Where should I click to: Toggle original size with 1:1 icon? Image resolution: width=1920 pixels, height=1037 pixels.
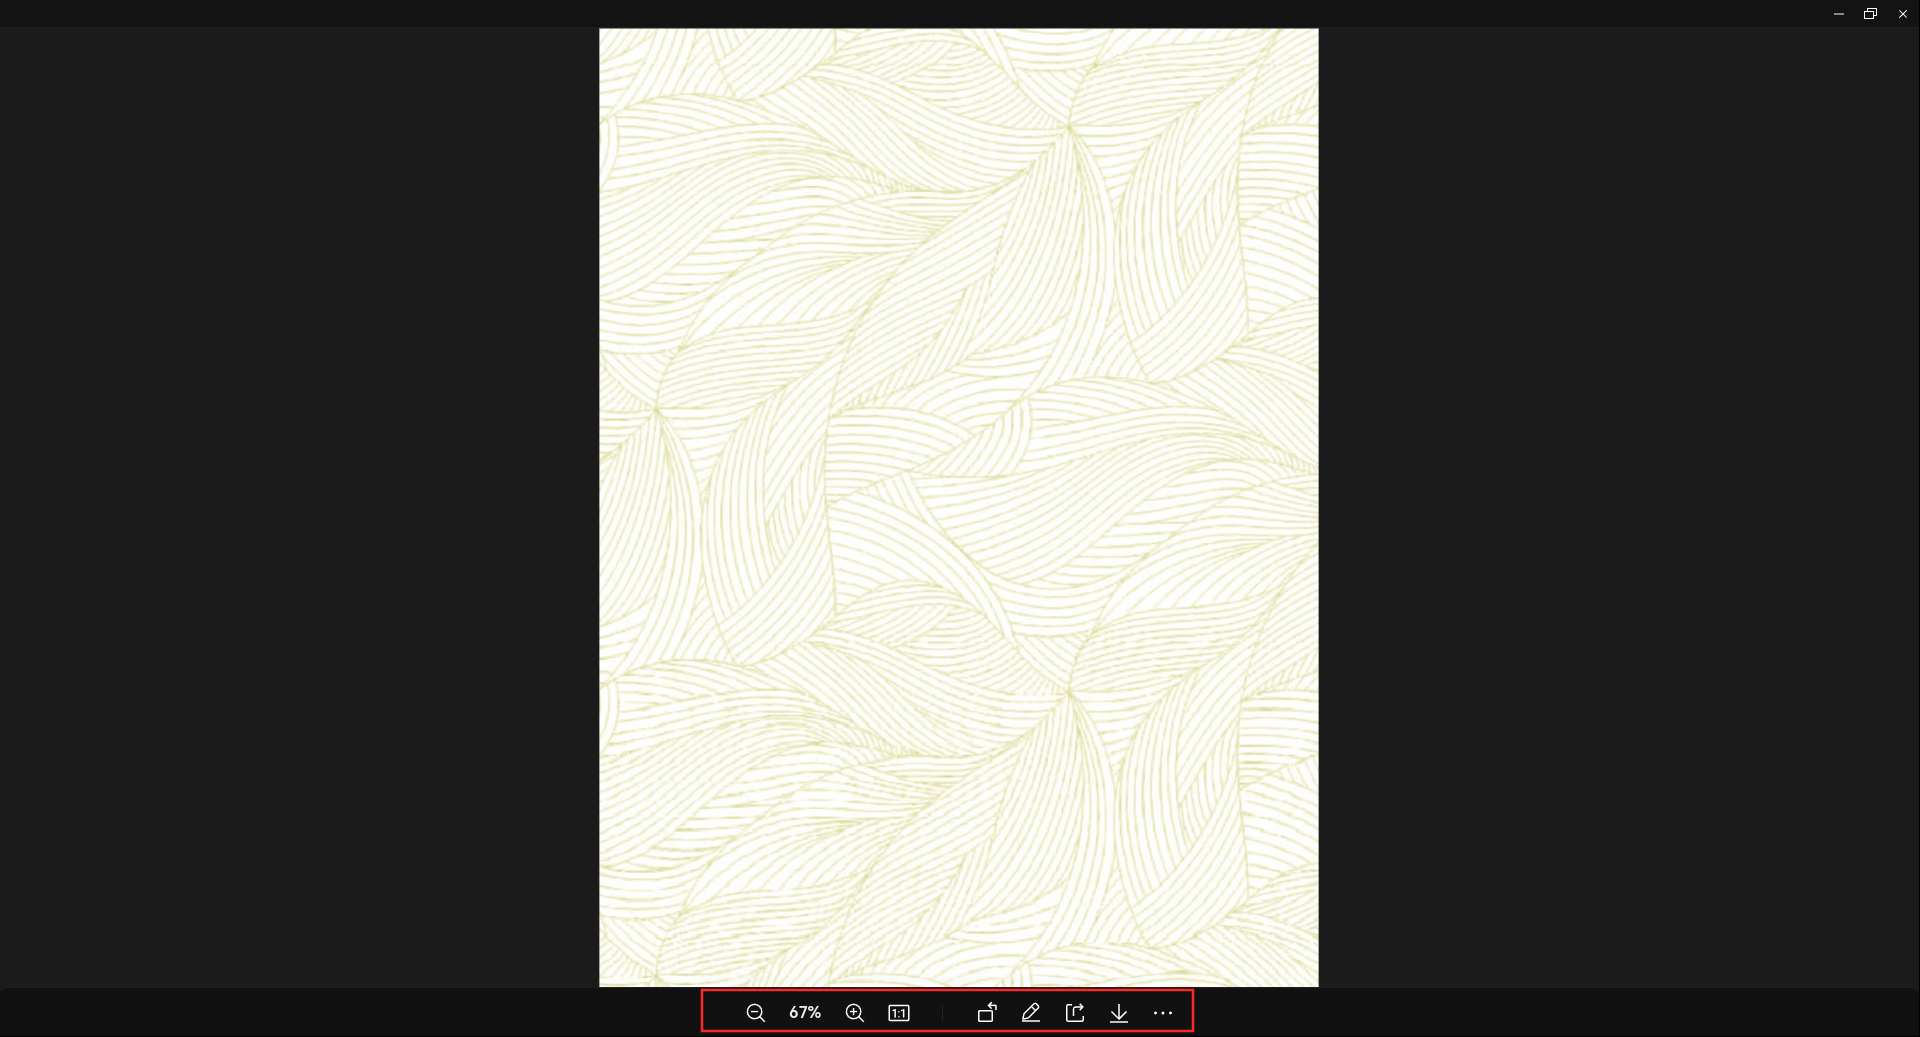click(x=899, y=1013)
